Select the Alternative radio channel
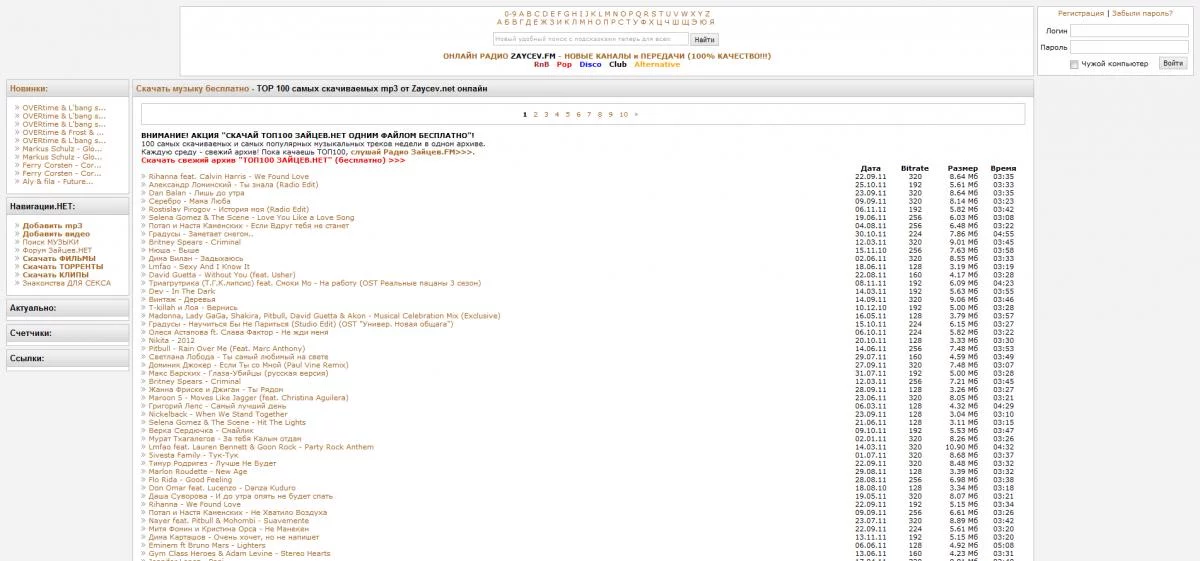Image resolution: width=1200 pixels, height=561 pixels. (x=657, y=64)
